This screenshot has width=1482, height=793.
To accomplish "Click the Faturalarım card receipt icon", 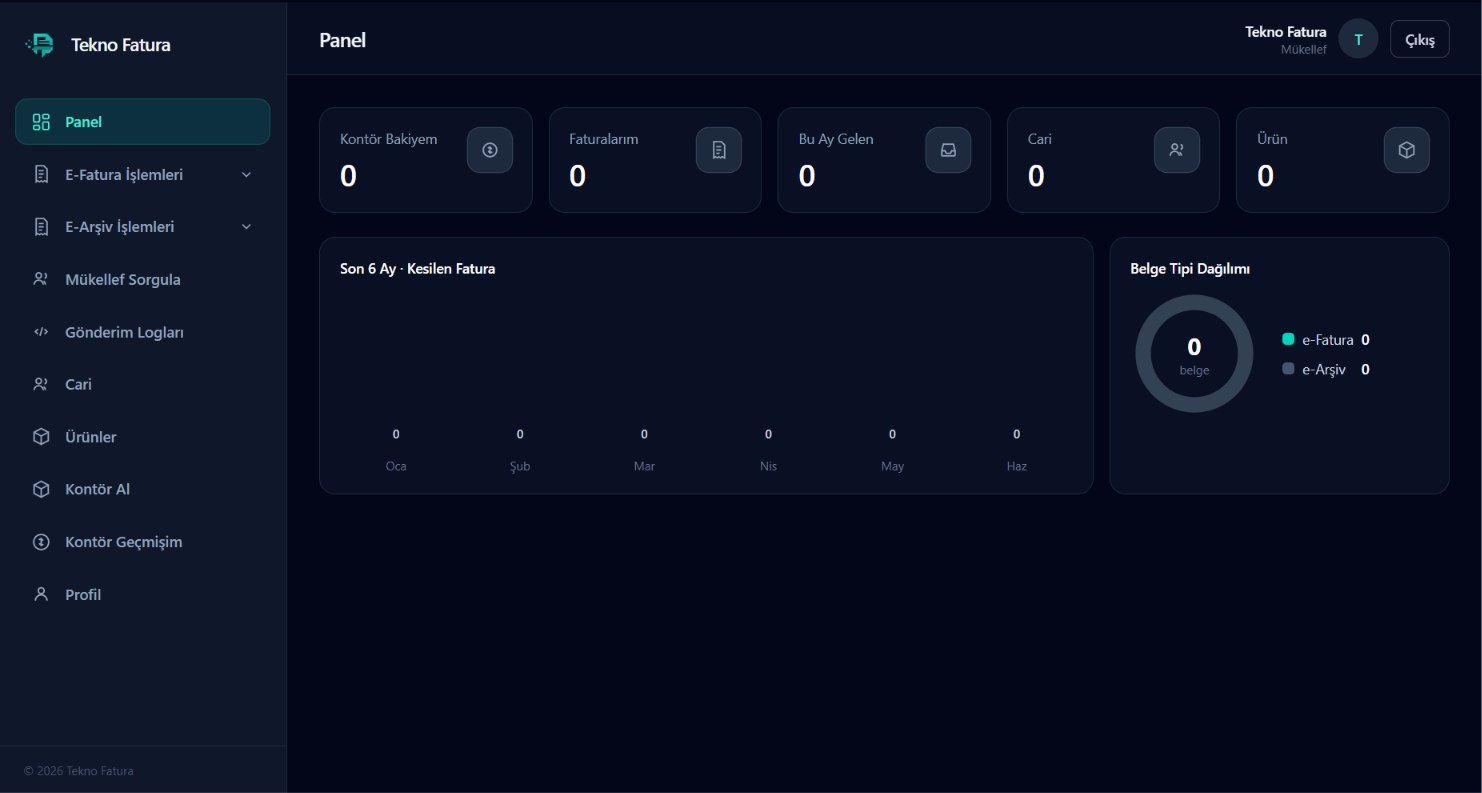I will pyautogui.click(x=719, y=150).
